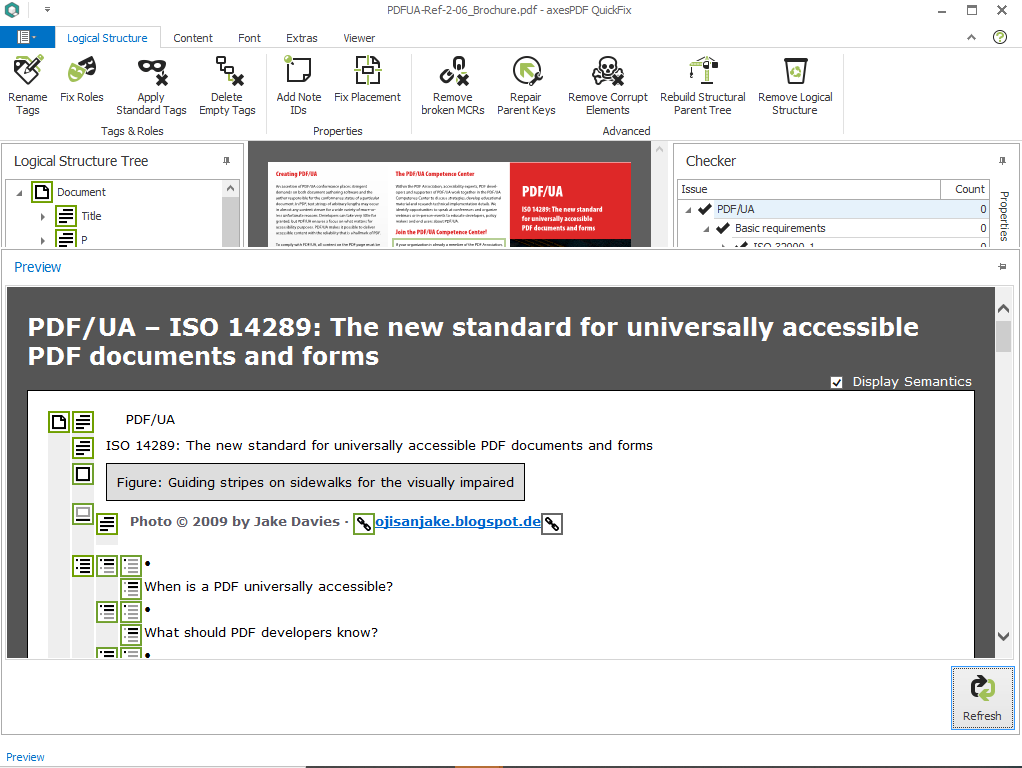Image resolution: width=1022 pixels, height=768 pixels.
Task: Select the Basic requirements row in Checker
Action: (x=834, y=228)
